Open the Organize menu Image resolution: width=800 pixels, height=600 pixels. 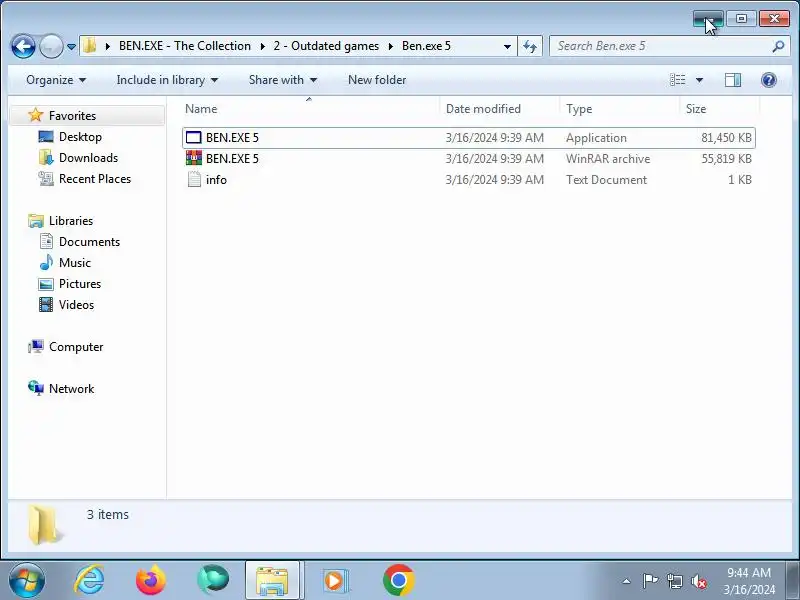[x=56, y=80]
